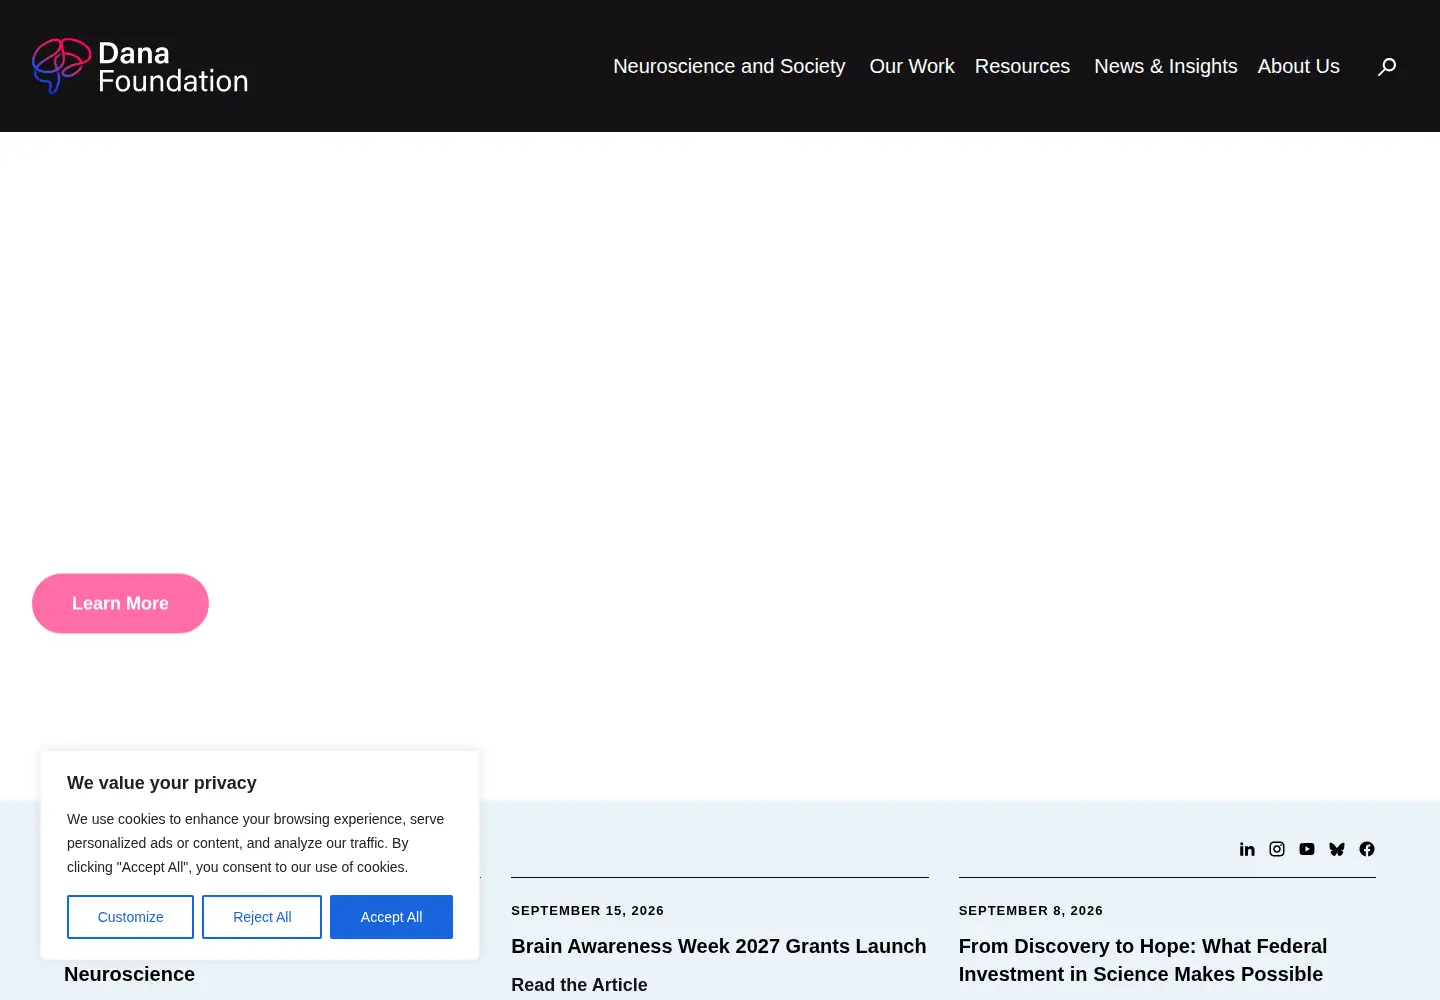
Task: Open the Facebook social icon
Action: (1367, 849)
